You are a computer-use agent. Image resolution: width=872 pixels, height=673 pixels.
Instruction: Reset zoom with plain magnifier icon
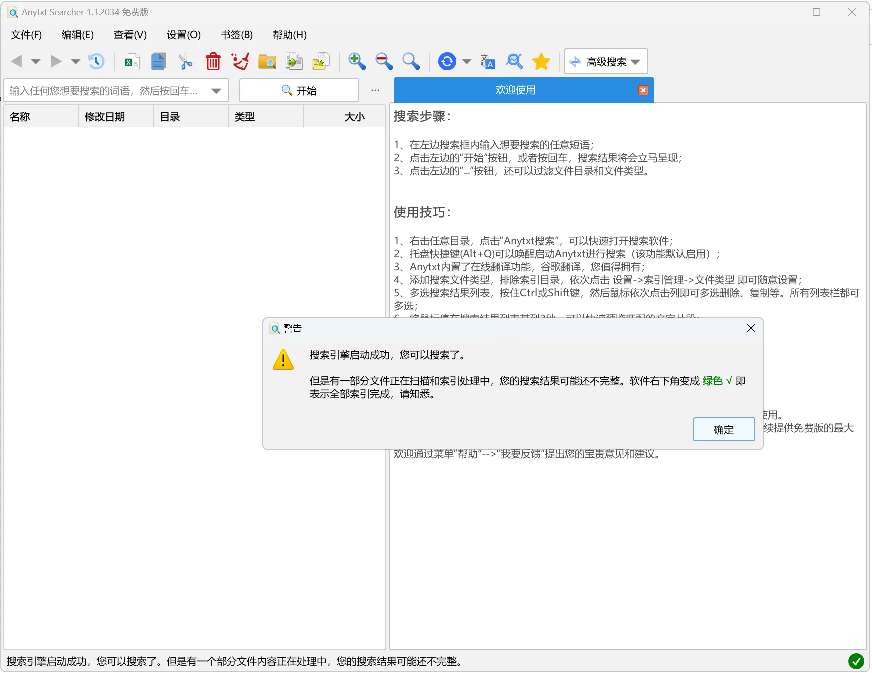click(411, 61)
